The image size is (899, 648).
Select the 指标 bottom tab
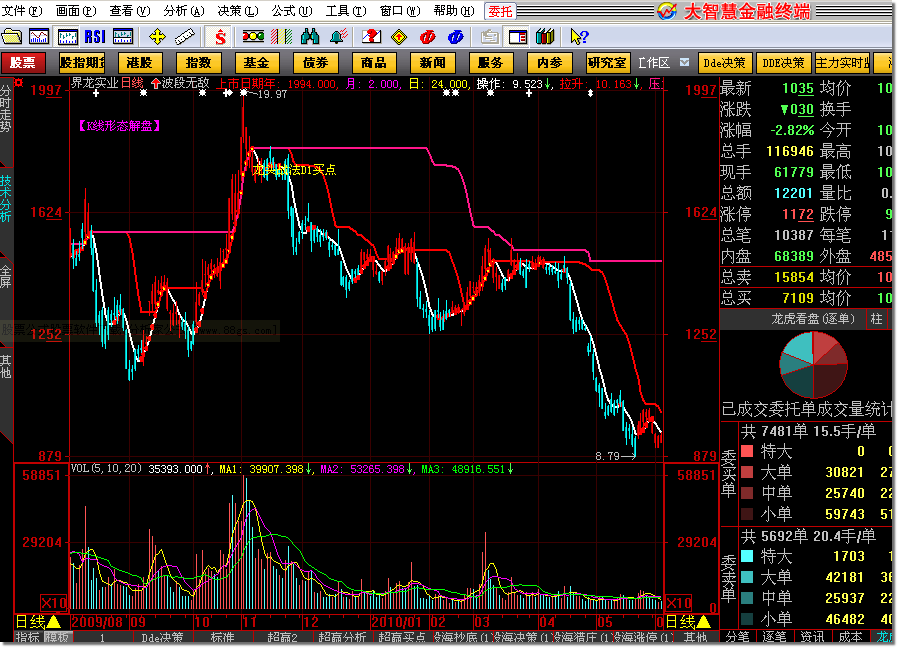27,637
